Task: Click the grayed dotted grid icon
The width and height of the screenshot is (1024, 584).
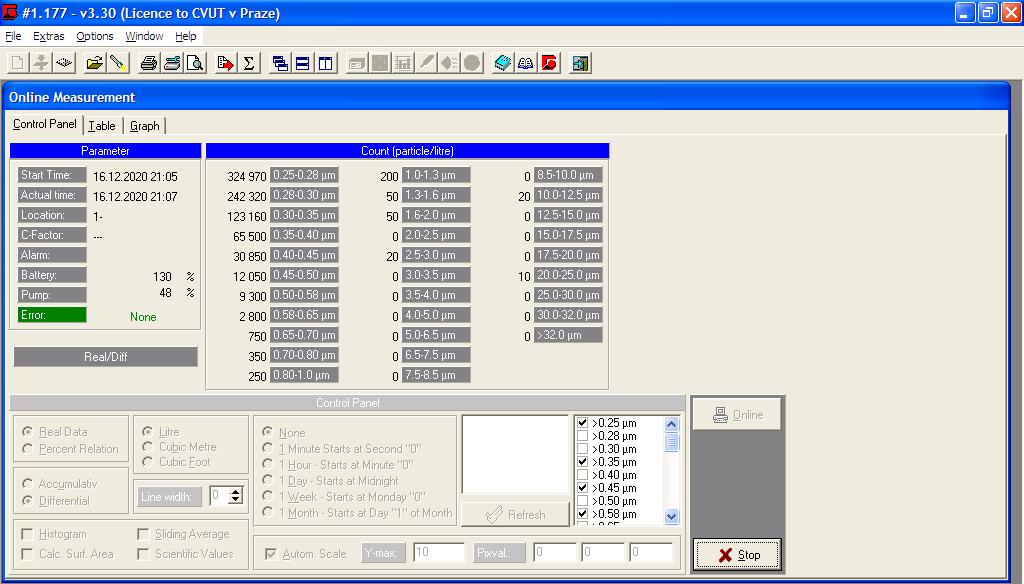Action: (380, 63)
